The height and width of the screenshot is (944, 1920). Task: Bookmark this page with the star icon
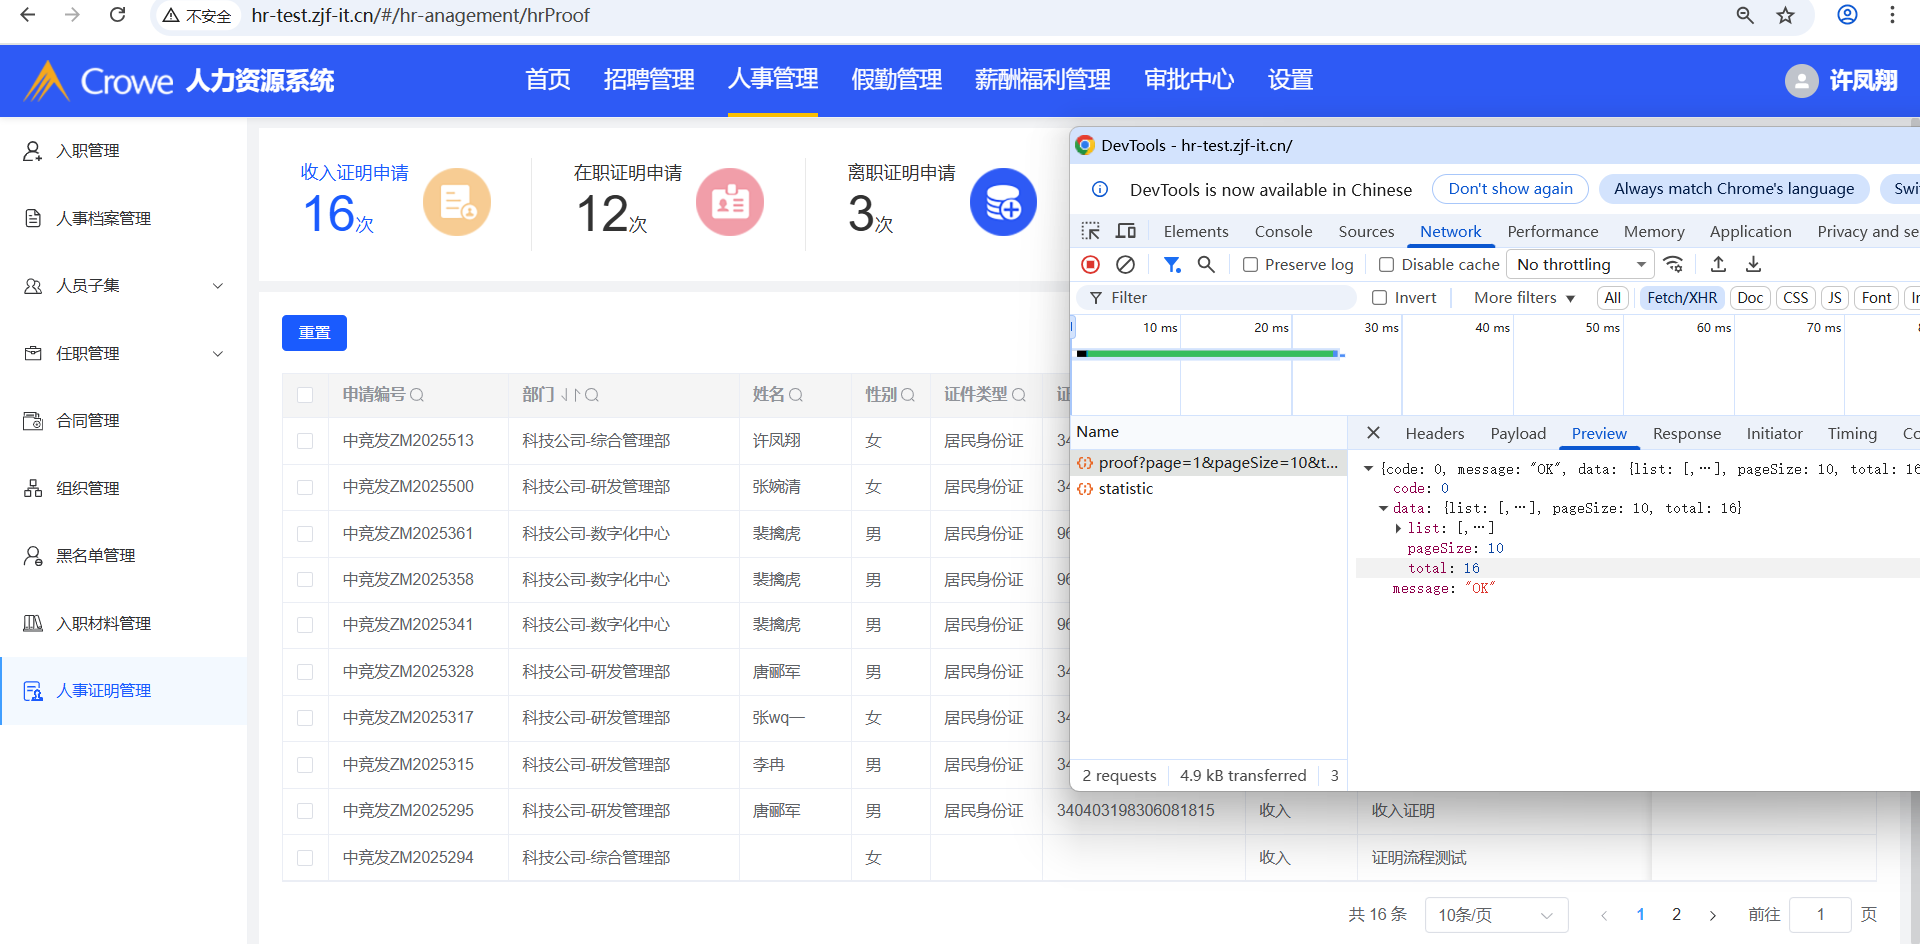(x=1786, y=15)
